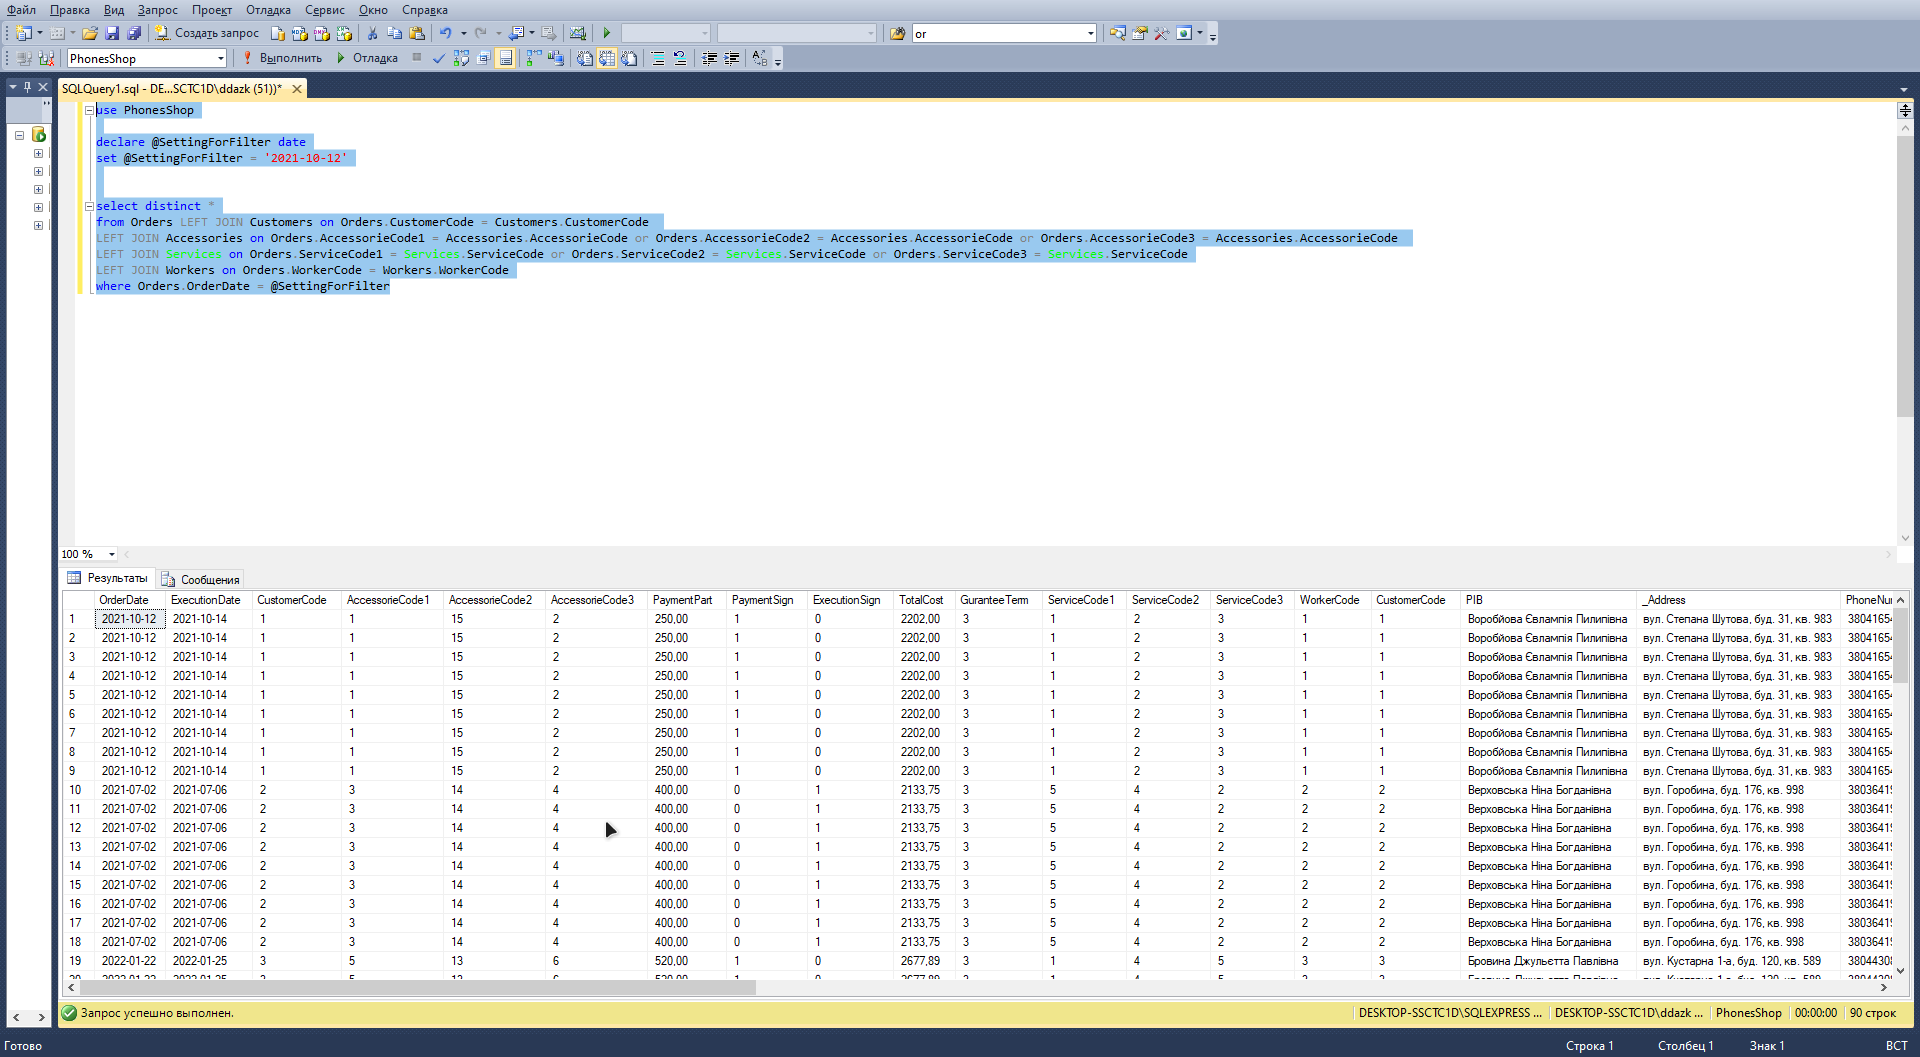Parse the query with the blue checkmark icon
Screen dimensions: 1920x1057
[438, 58]
